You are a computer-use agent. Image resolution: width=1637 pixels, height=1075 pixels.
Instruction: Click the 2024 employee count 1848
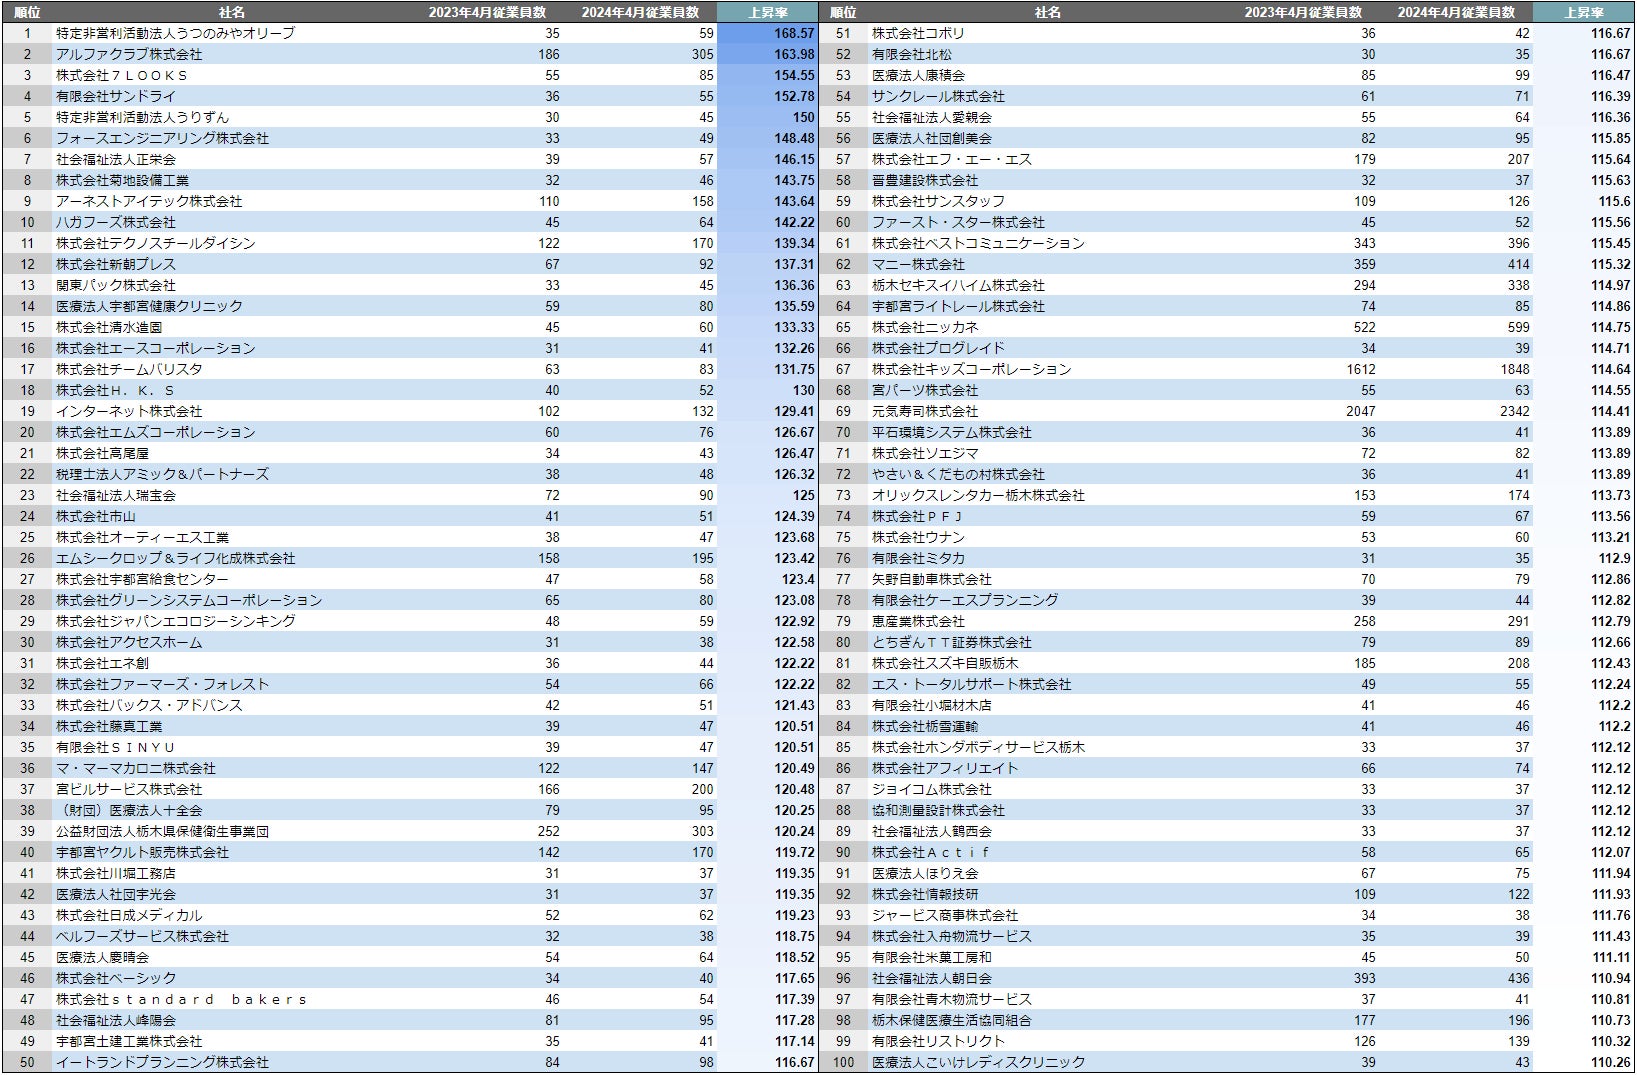point(1514,369)
